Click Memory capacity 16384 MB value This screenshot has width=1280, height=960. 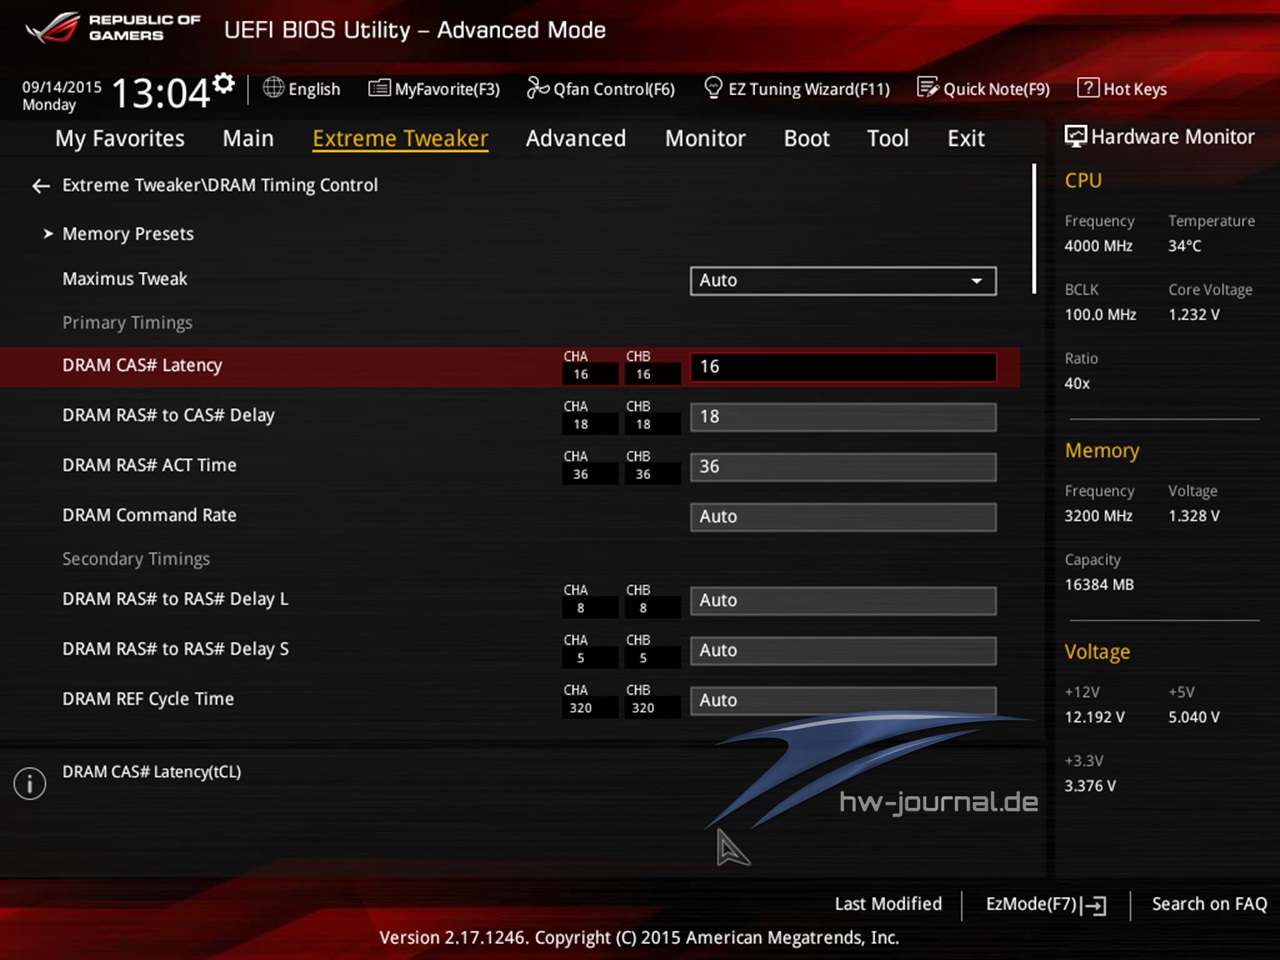click(x=1099, y=585)
